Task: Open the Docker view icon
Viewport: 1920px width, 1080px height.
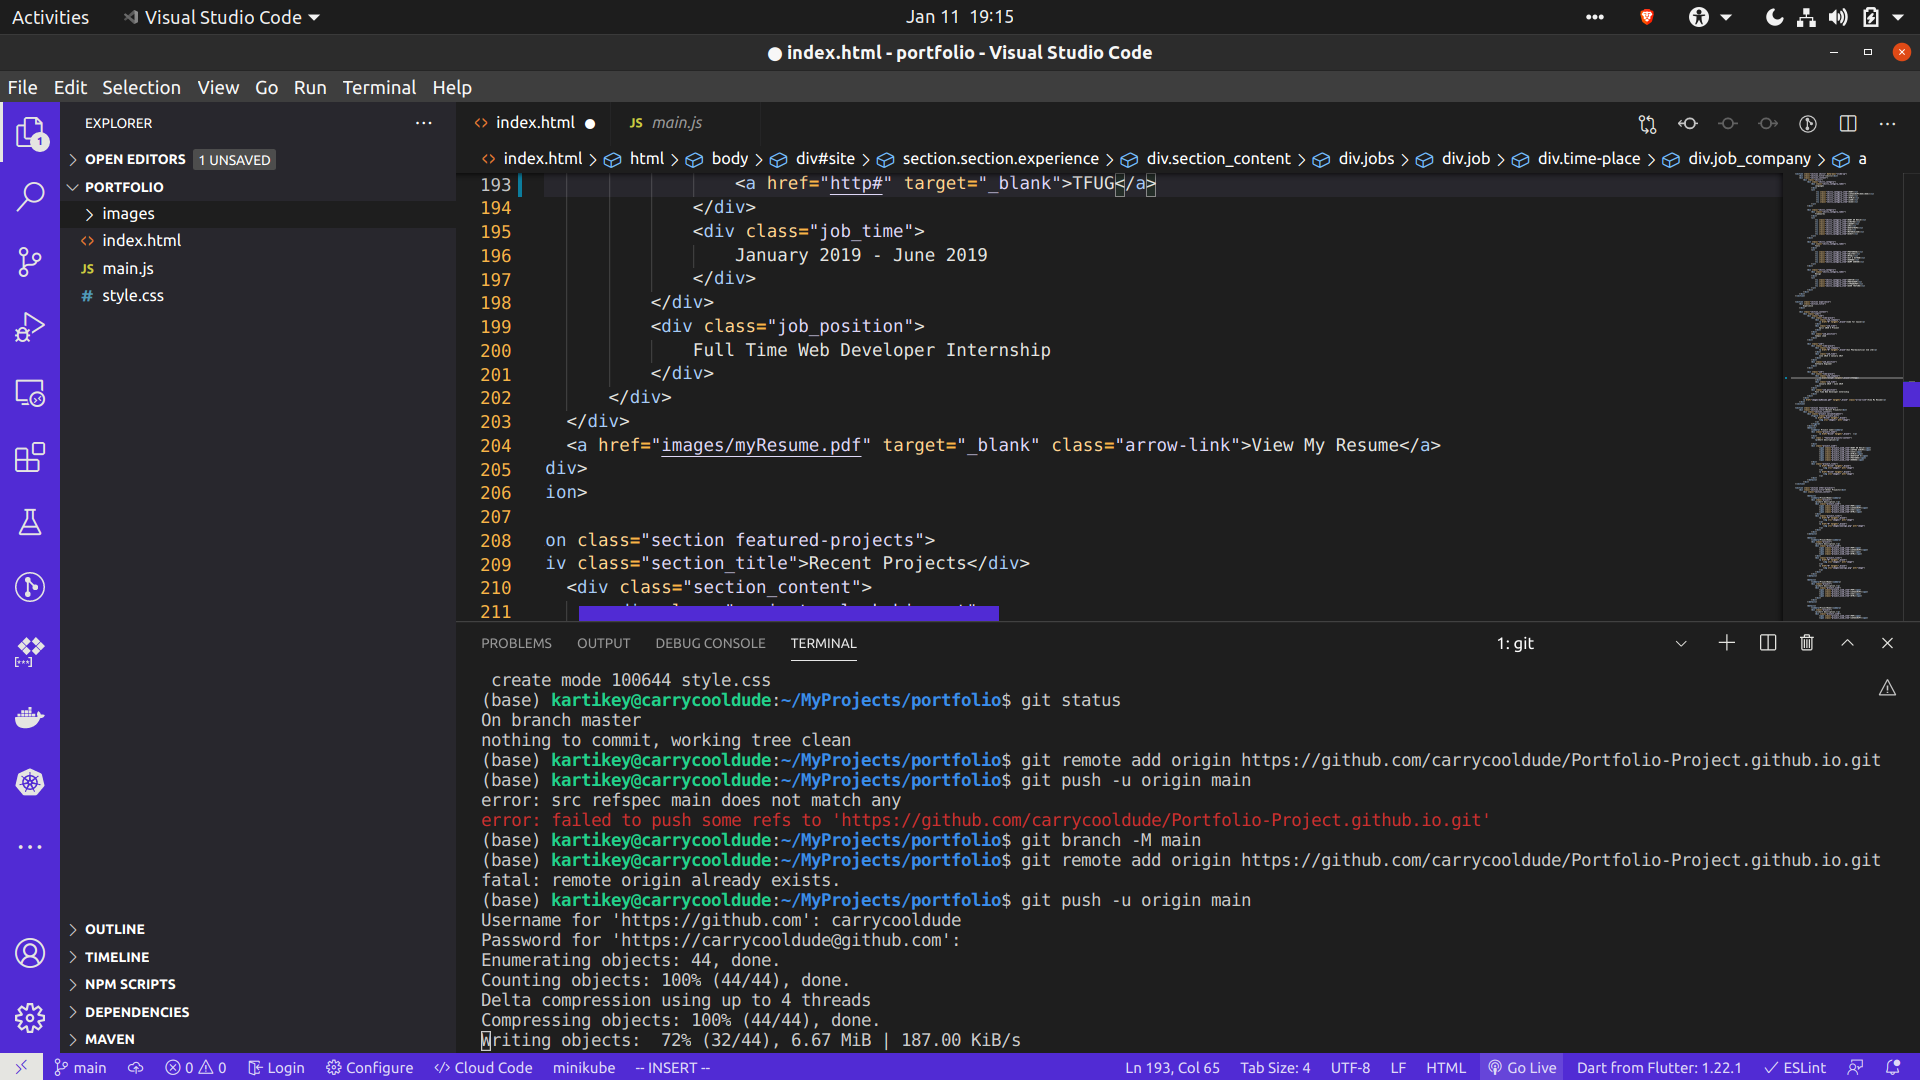Action: pyautogui.click(x=30, y=718)
